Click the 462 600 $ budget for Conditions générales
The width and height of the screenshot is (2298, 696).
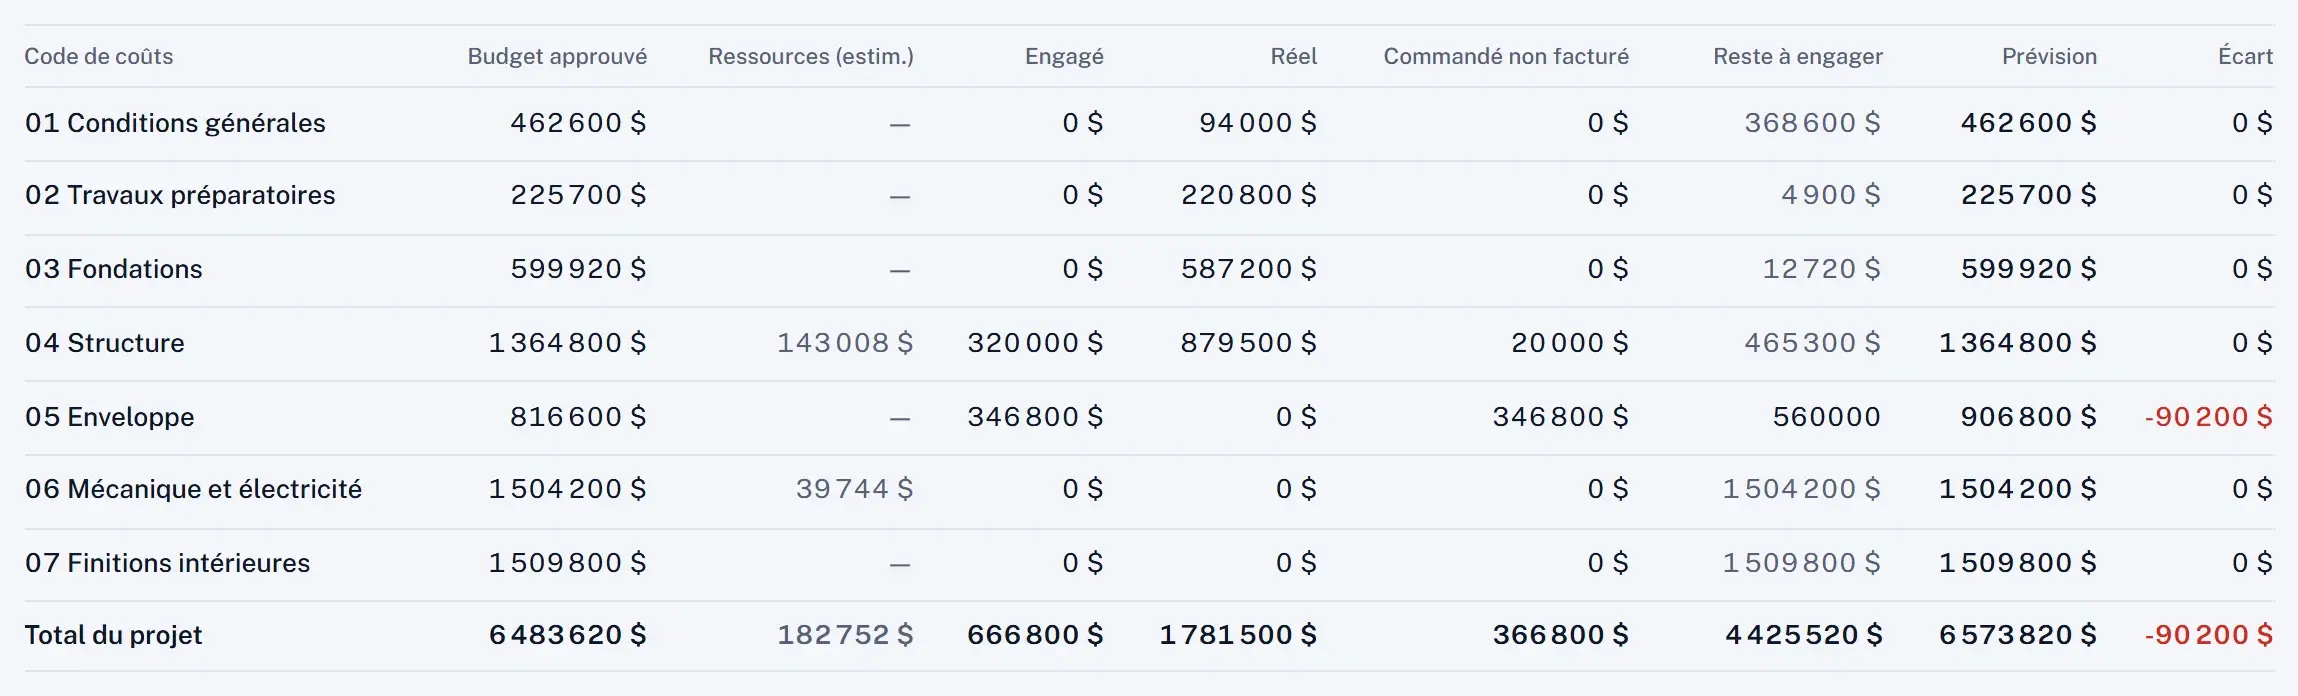coord(578,123)
